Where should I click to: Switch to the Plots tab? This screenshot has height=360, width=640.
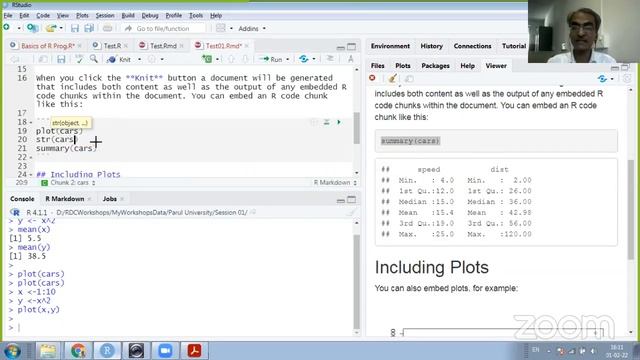402,66
